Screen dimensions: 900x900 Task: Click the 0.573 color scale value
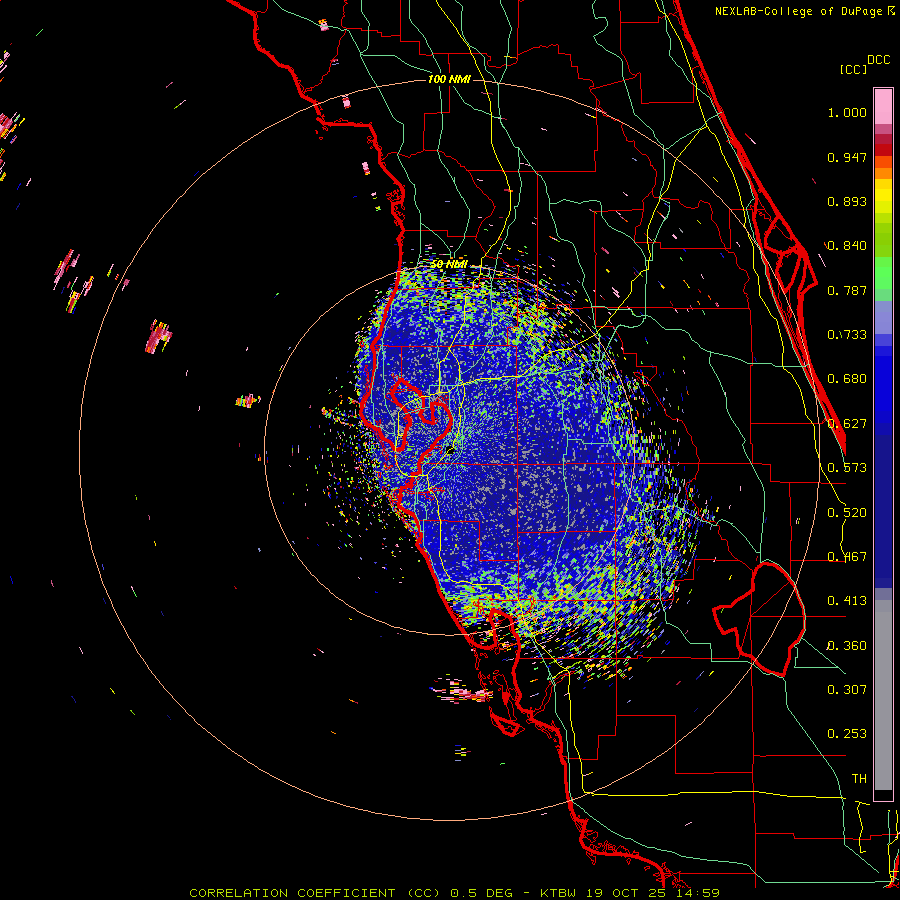click(x=847, y=468)
